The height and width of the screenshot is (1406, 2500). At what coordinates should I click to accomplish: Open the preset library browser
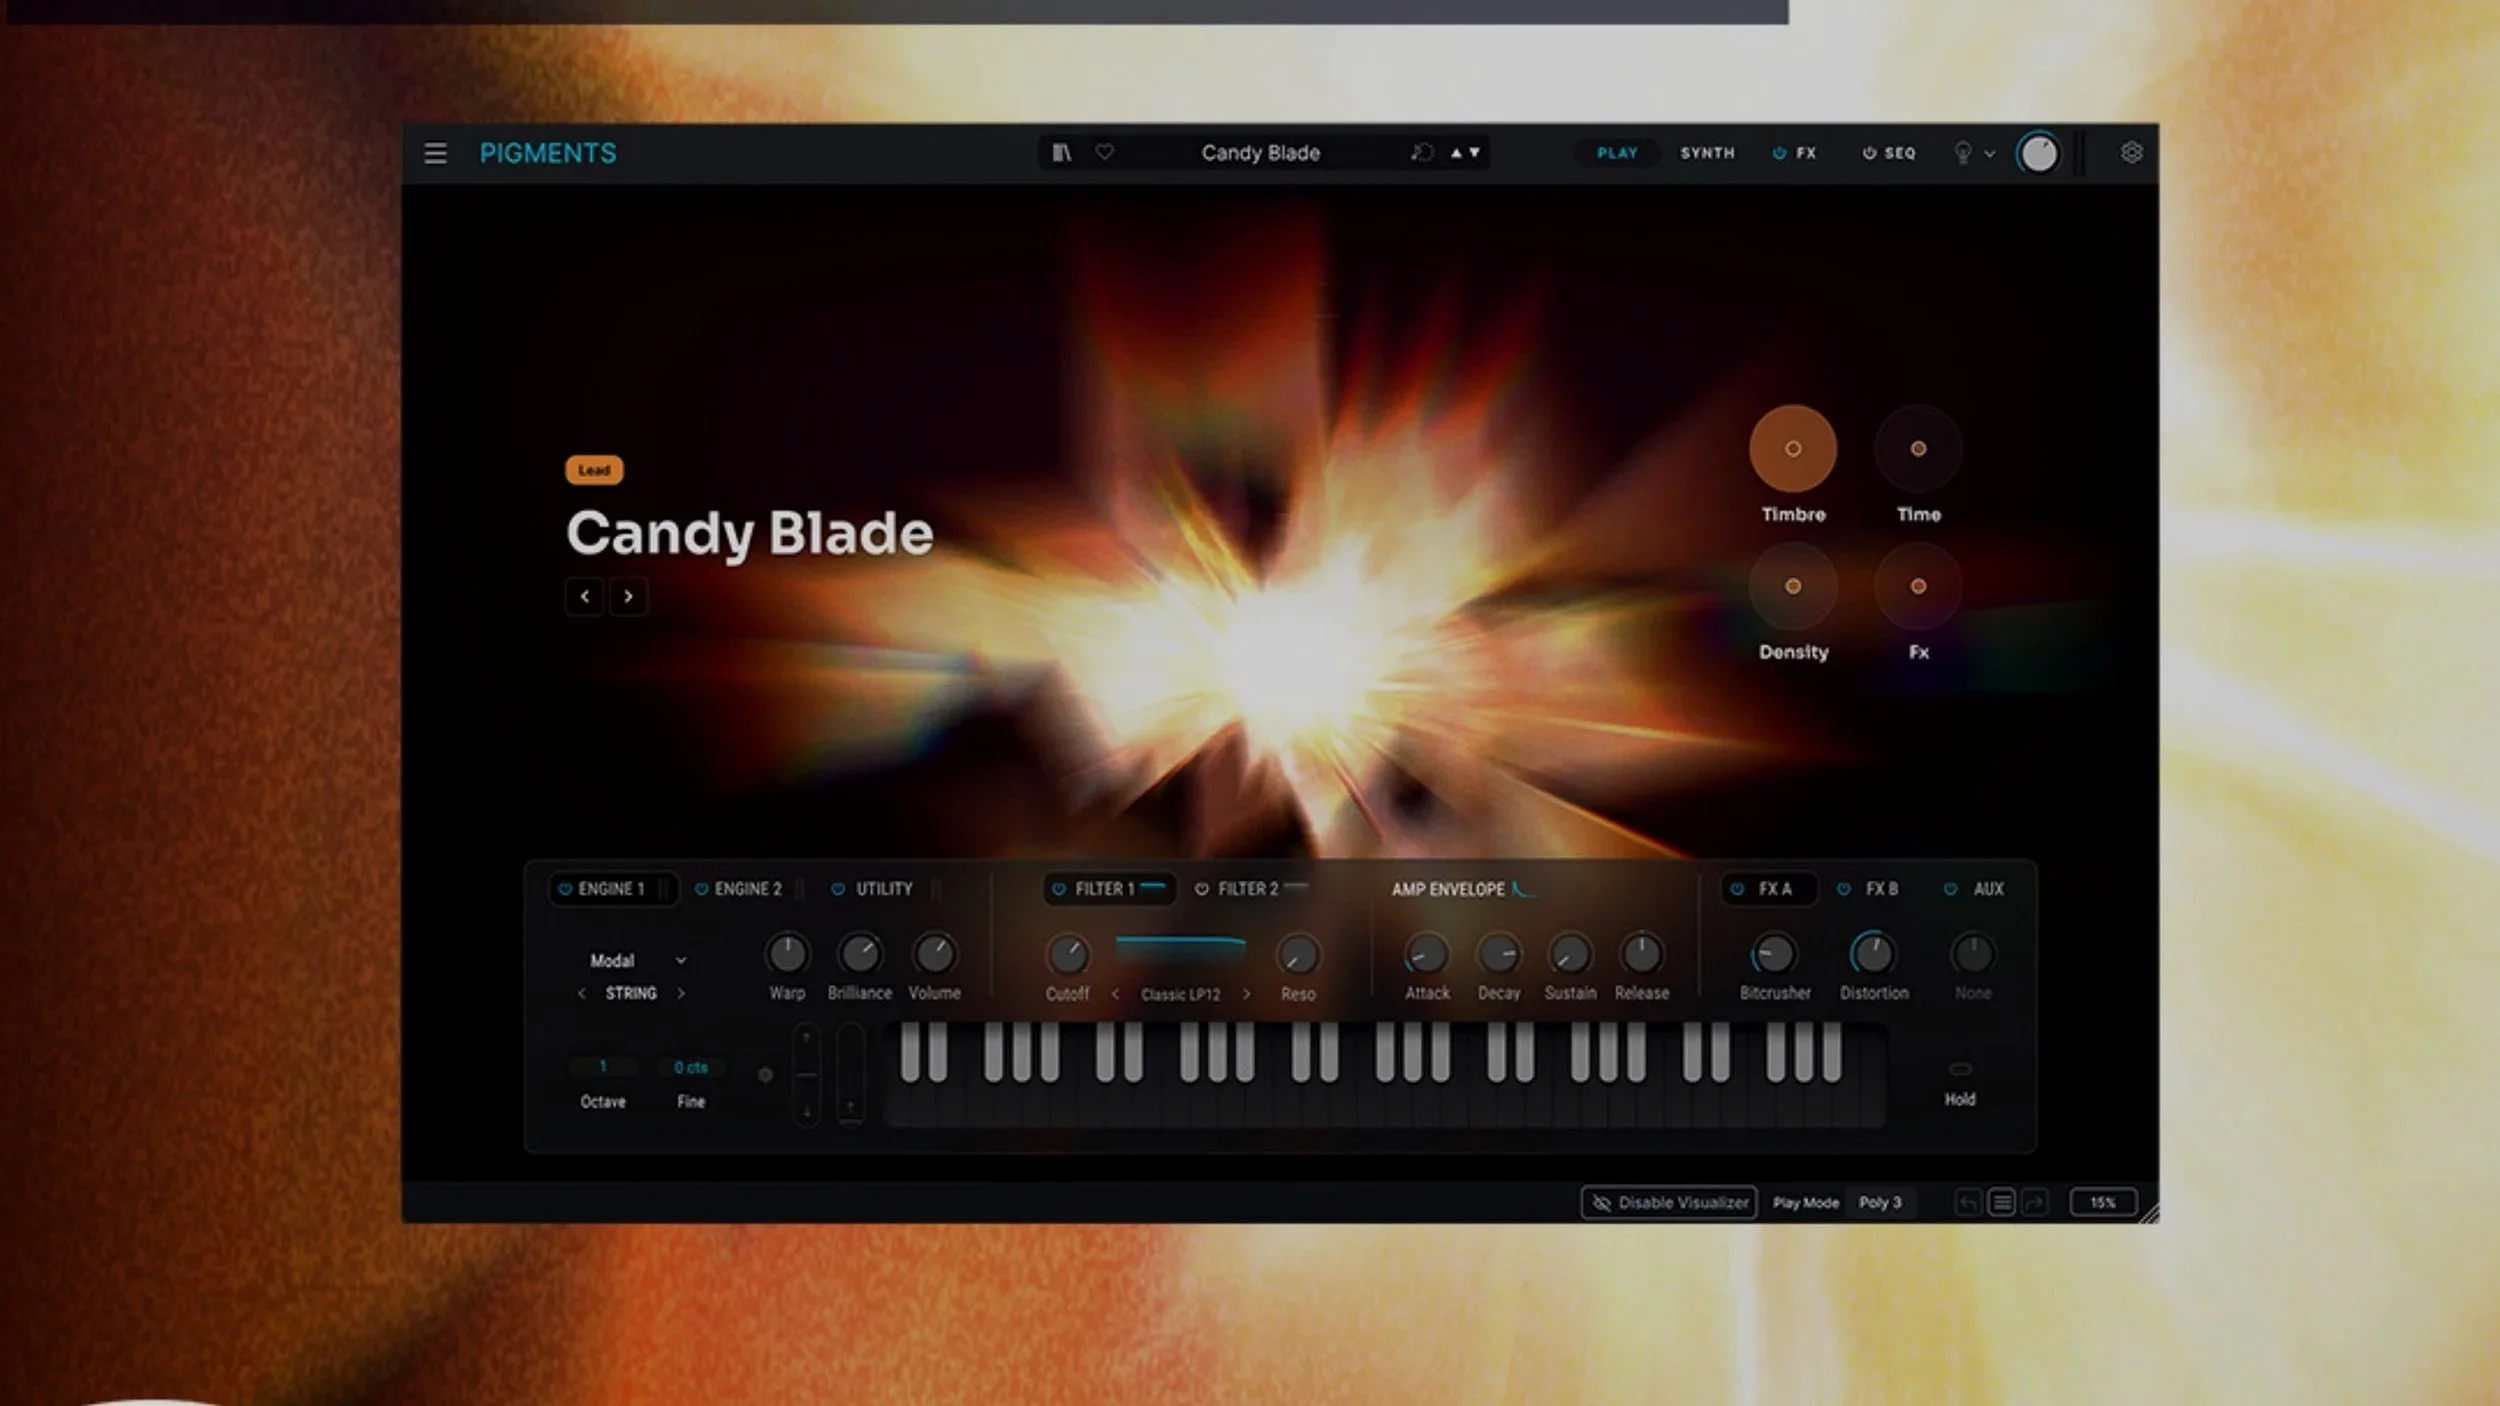click(x=1062, y=152)
